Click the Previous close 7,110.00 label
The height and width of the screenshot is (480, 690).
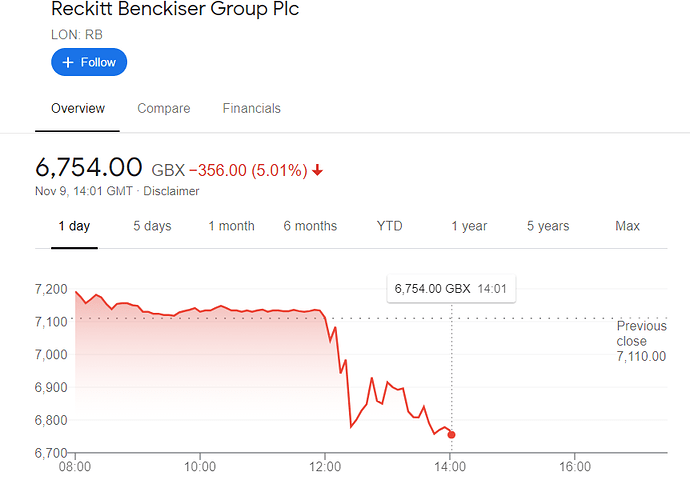pyautogui.click(x=642, y=341)
